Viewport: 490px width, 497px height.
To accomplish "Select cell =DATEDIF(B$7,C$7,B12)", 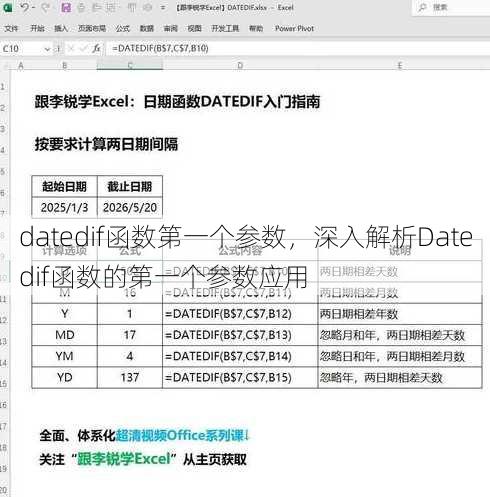I will (240, 314).
